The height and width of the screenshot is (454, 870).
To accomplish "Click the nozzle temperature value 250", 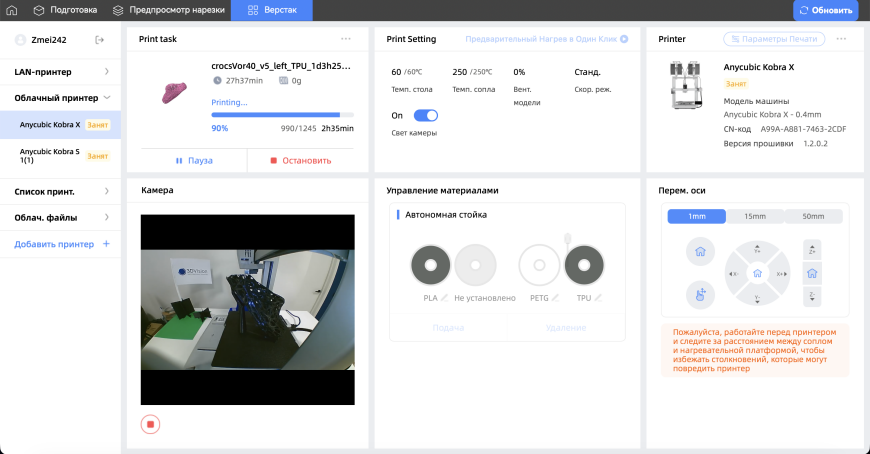I will pyautogui.click(x=459, y=72).
